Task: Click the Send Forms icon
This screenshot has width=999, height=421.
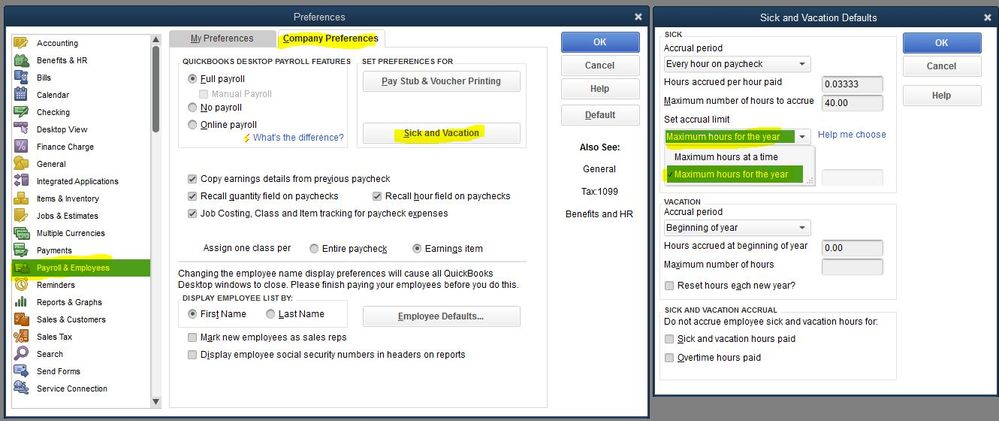Action: [x=21, y=371]
